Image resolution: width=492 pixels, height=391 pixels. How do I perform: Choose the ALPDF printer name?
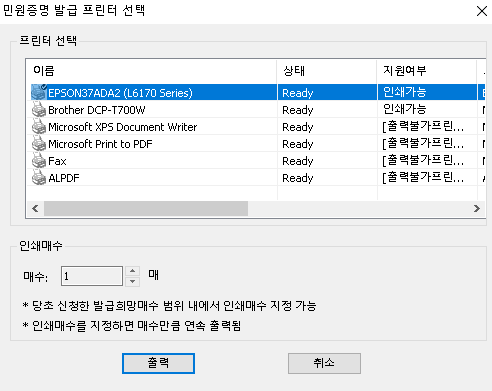pos(64,178)
